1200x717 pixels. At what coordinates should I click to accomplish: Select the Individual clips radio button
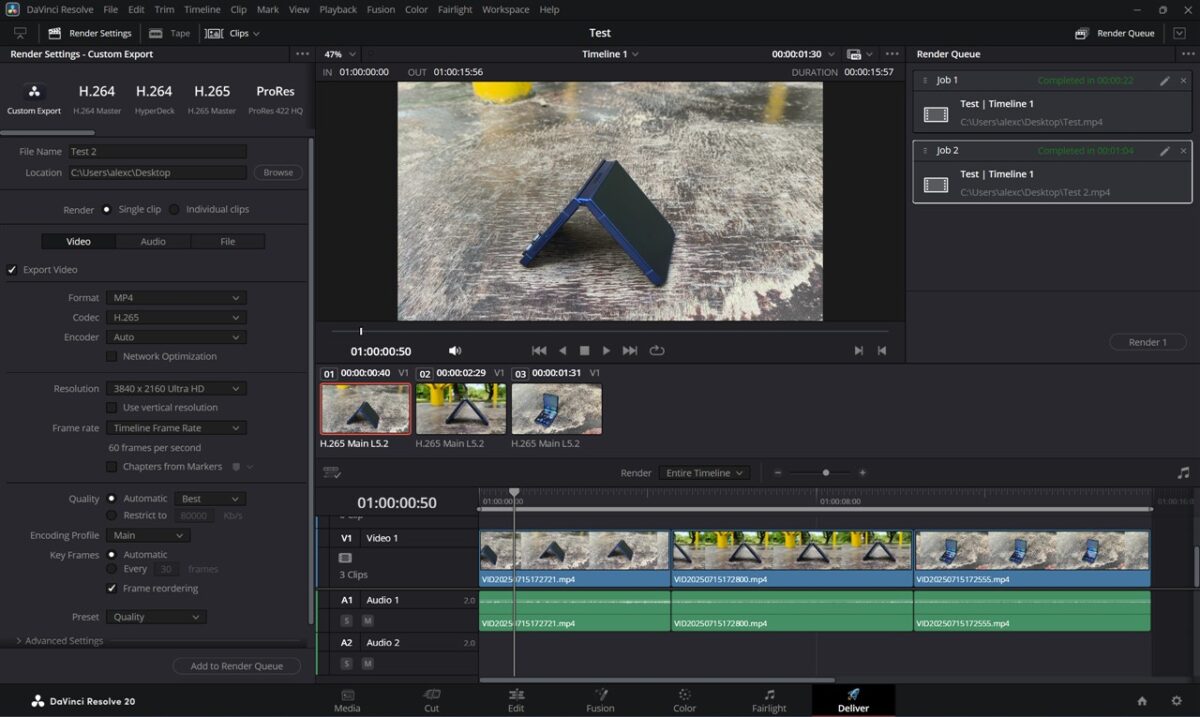pos(175,210)
